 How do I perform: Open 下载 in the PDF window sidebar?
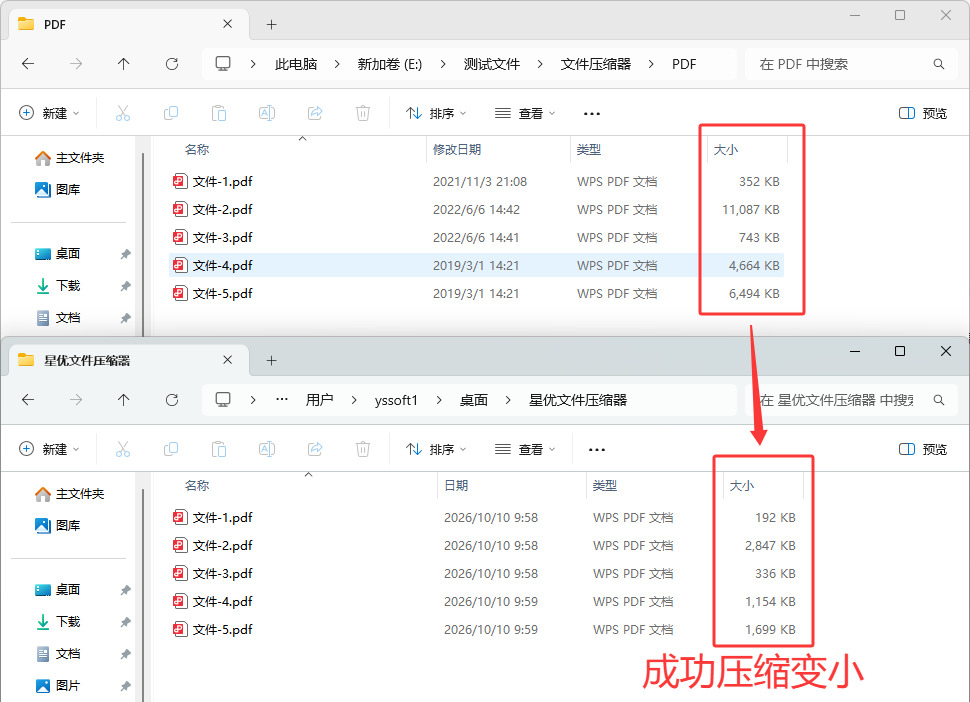pyautogui.click(x=67, y=285)
